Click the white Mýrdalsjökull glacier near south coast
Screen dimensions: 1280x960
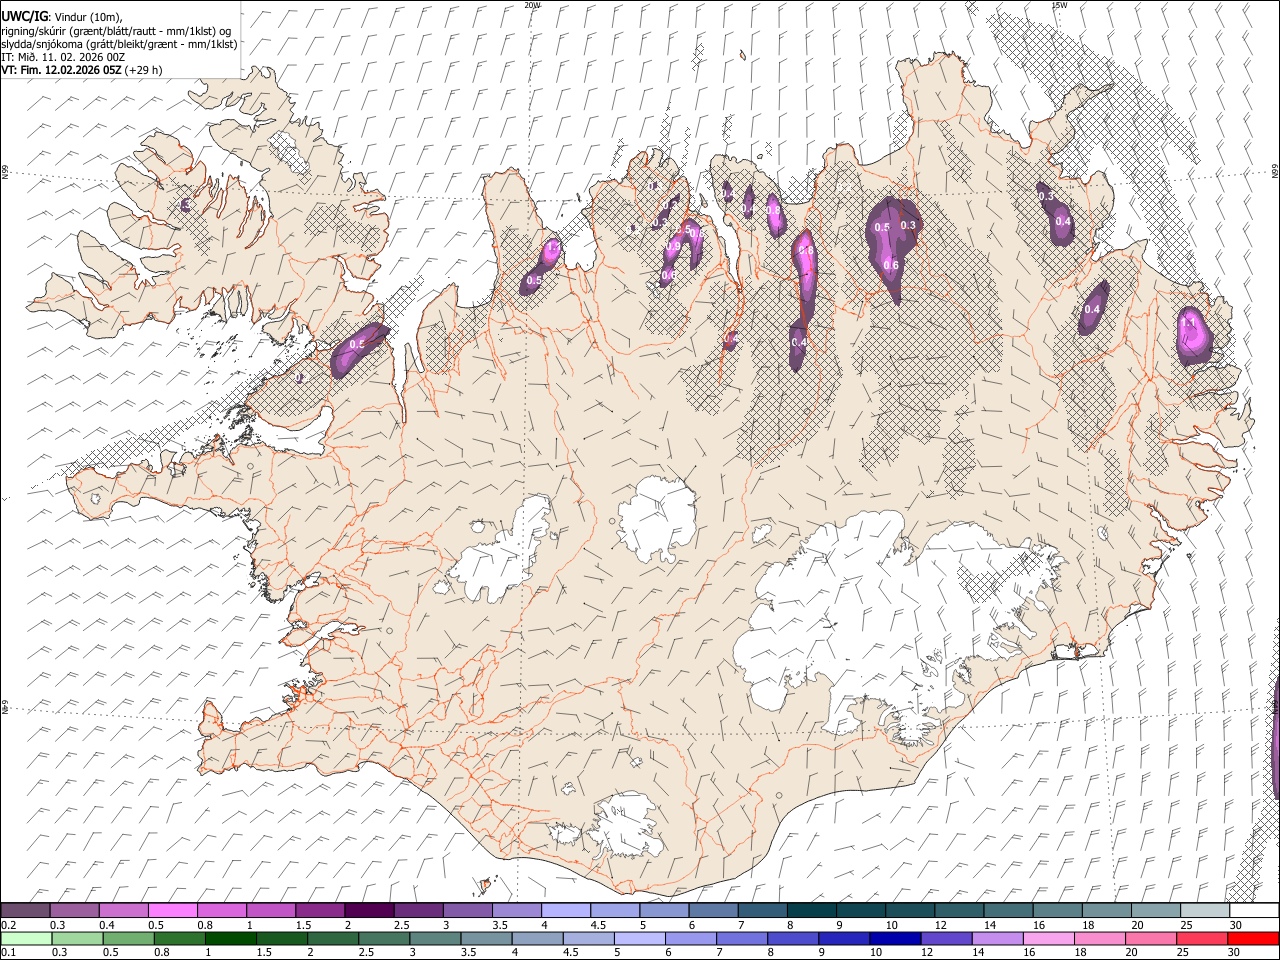(x=627, y=826)
